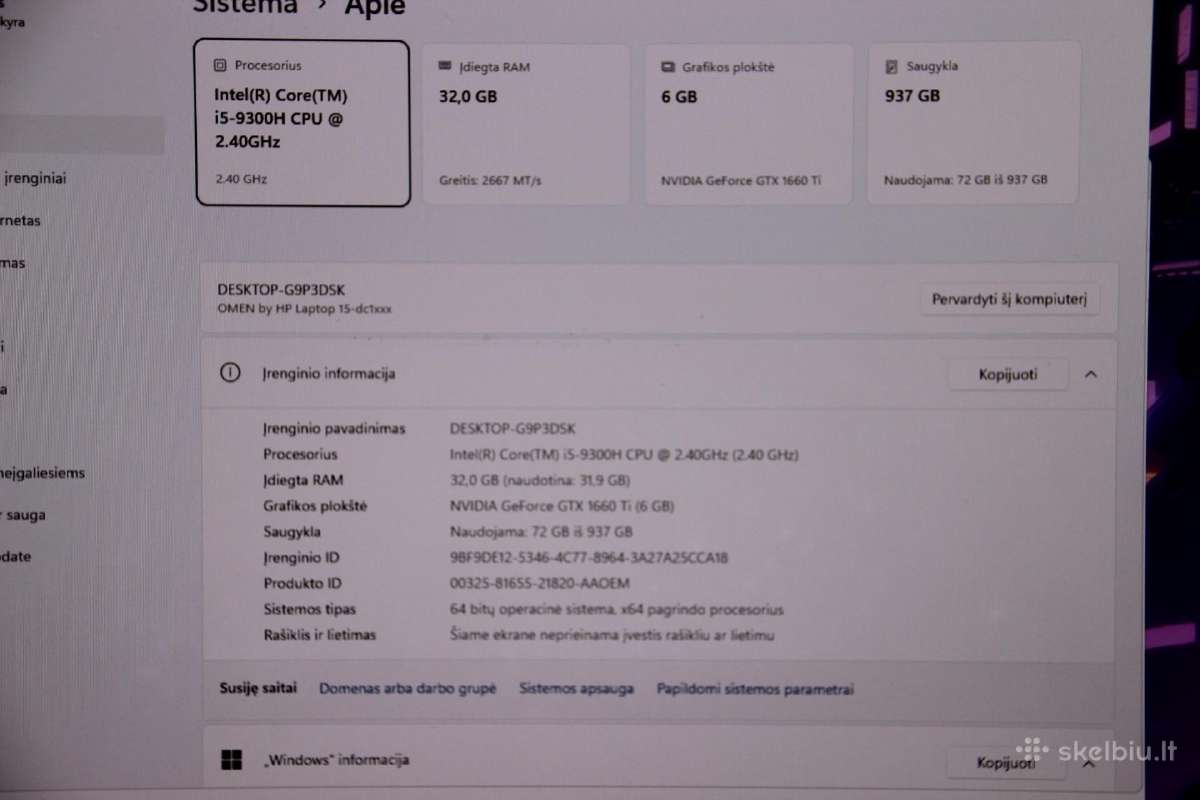
Task: Click the Įrenginio informacija info icon
Action: click(230, 373)
